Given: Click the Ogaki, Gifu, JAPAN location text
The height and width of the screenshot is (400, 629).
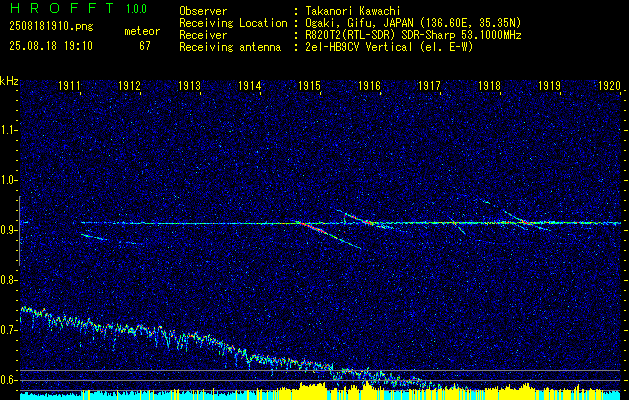Looking at the screenshot, I should 412,23.
